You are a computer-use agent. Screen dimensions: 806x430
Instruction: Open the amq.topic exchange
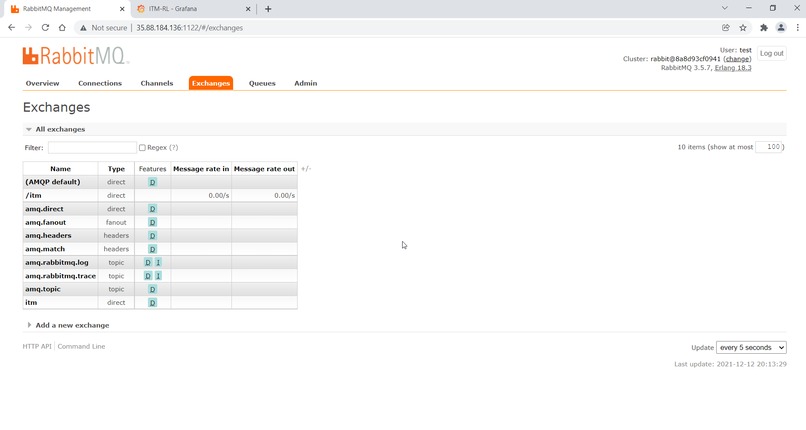pyautogui.click(x=43, y=289)
